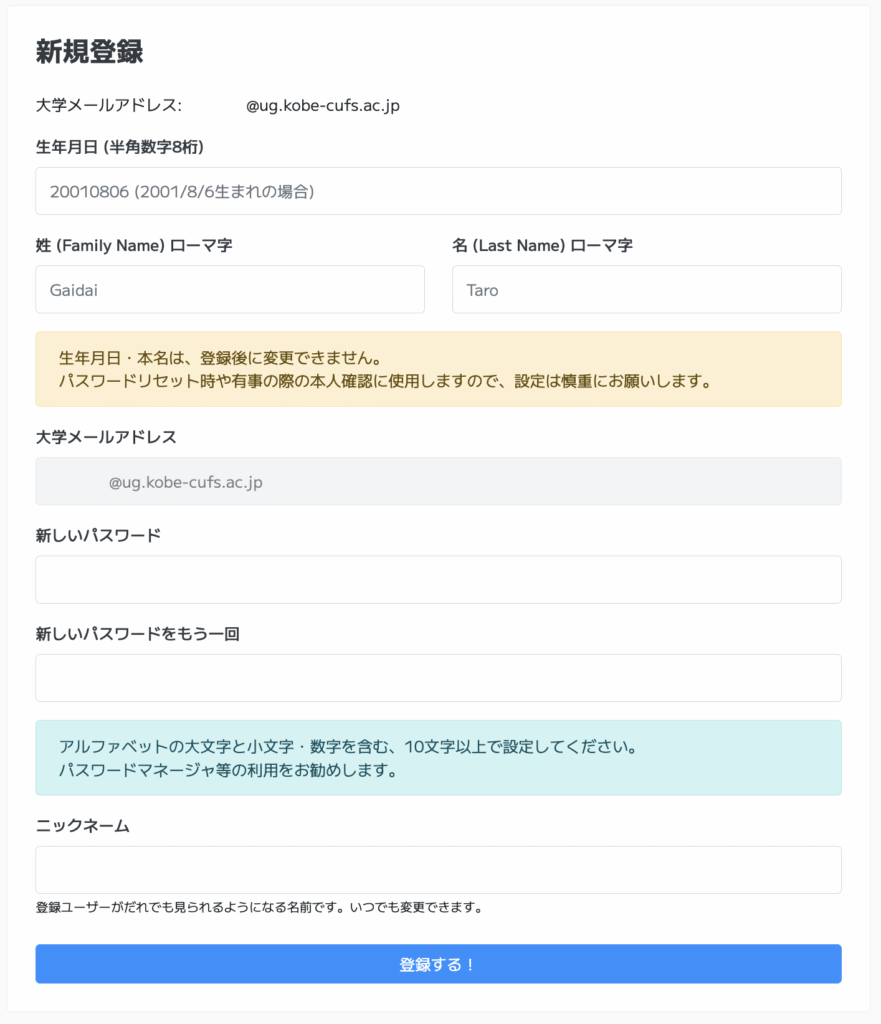
Task: Click the 新規登録 page heading
Action: coord(89,52)
